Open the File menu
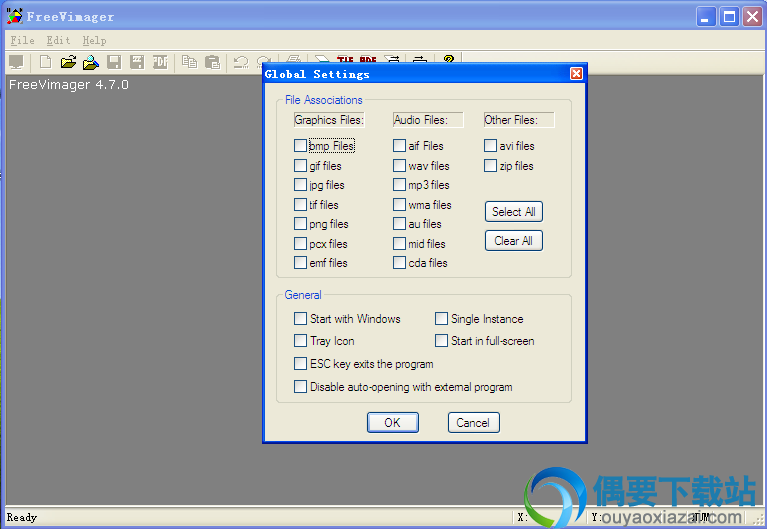The width and height of the screenshot is (767, 529). click(x=23, y=41)
